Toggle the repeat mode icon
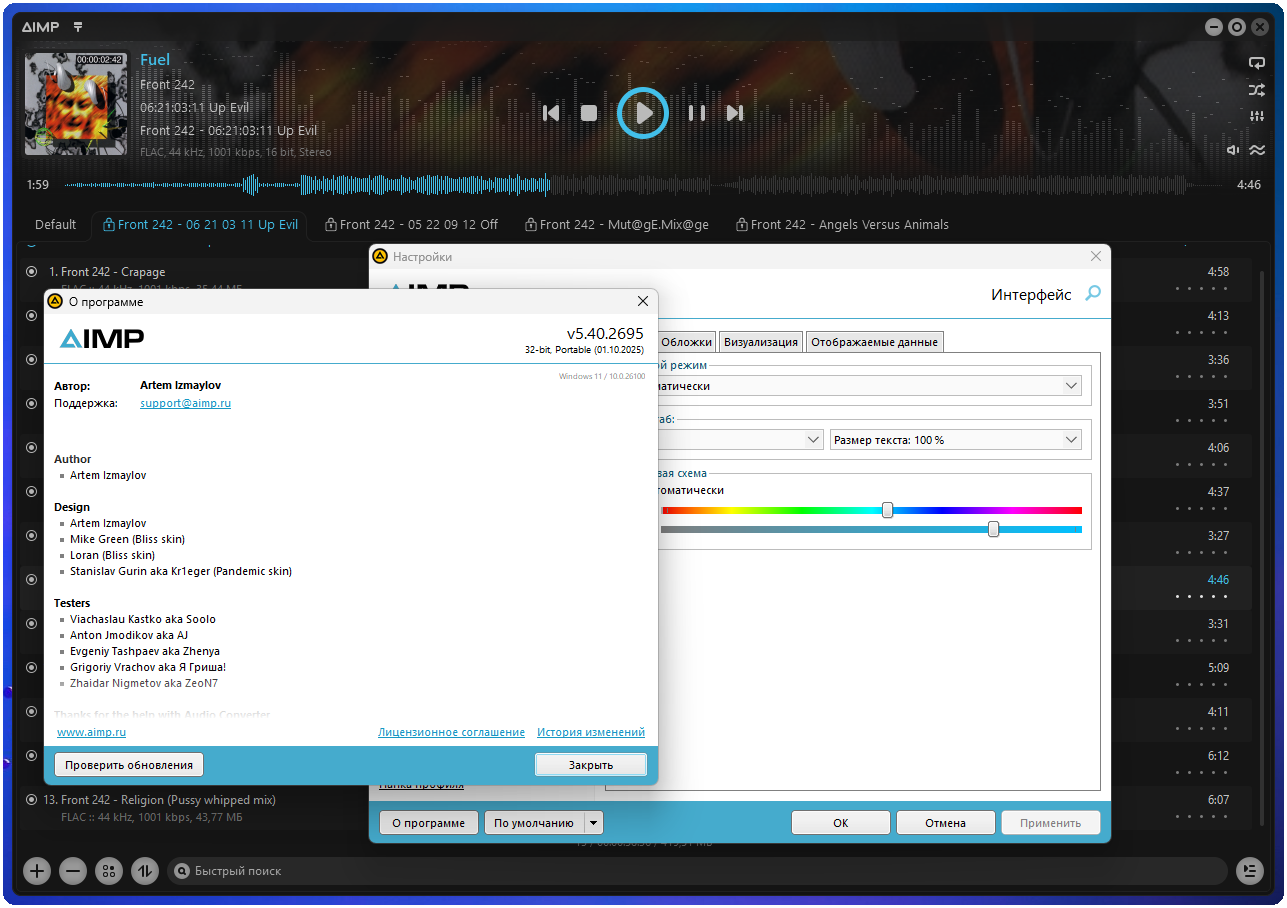The image size is (1287, 908). point(1257,63)
